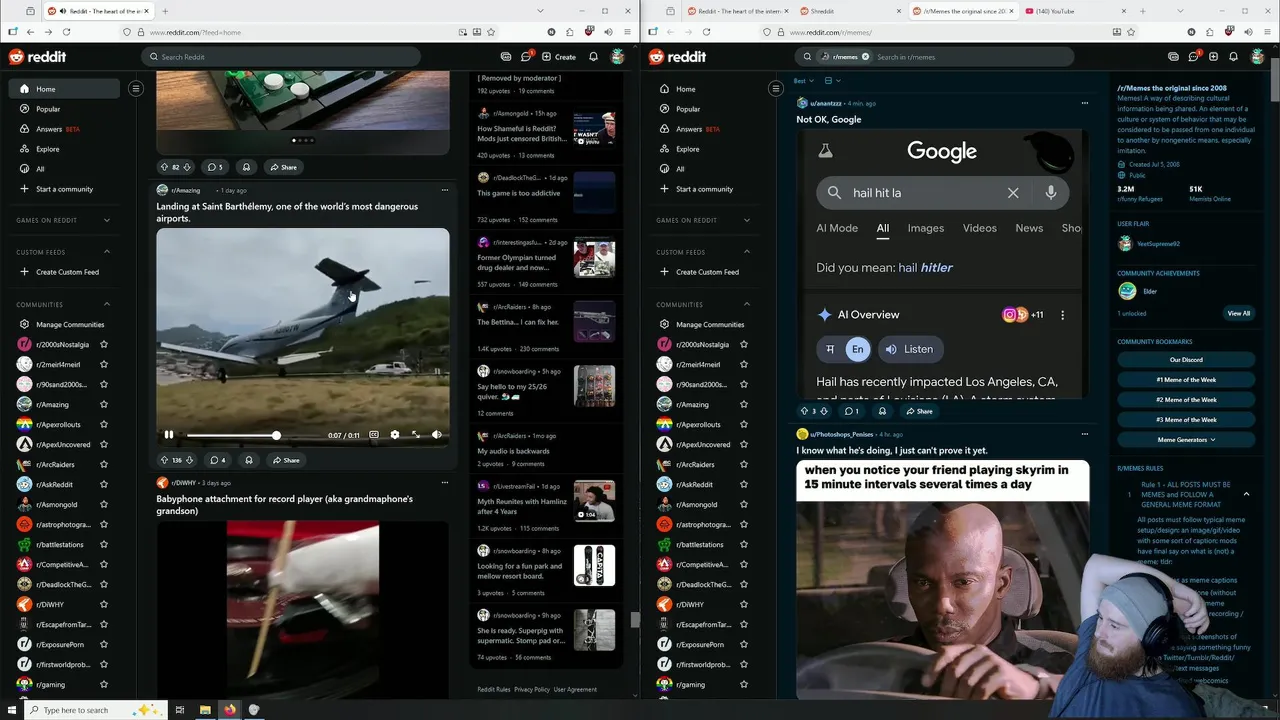Downvote the Saint Barthélemy landing post
The width and height of the screenshot is (1280, 720).
click(x=188, y=460)
